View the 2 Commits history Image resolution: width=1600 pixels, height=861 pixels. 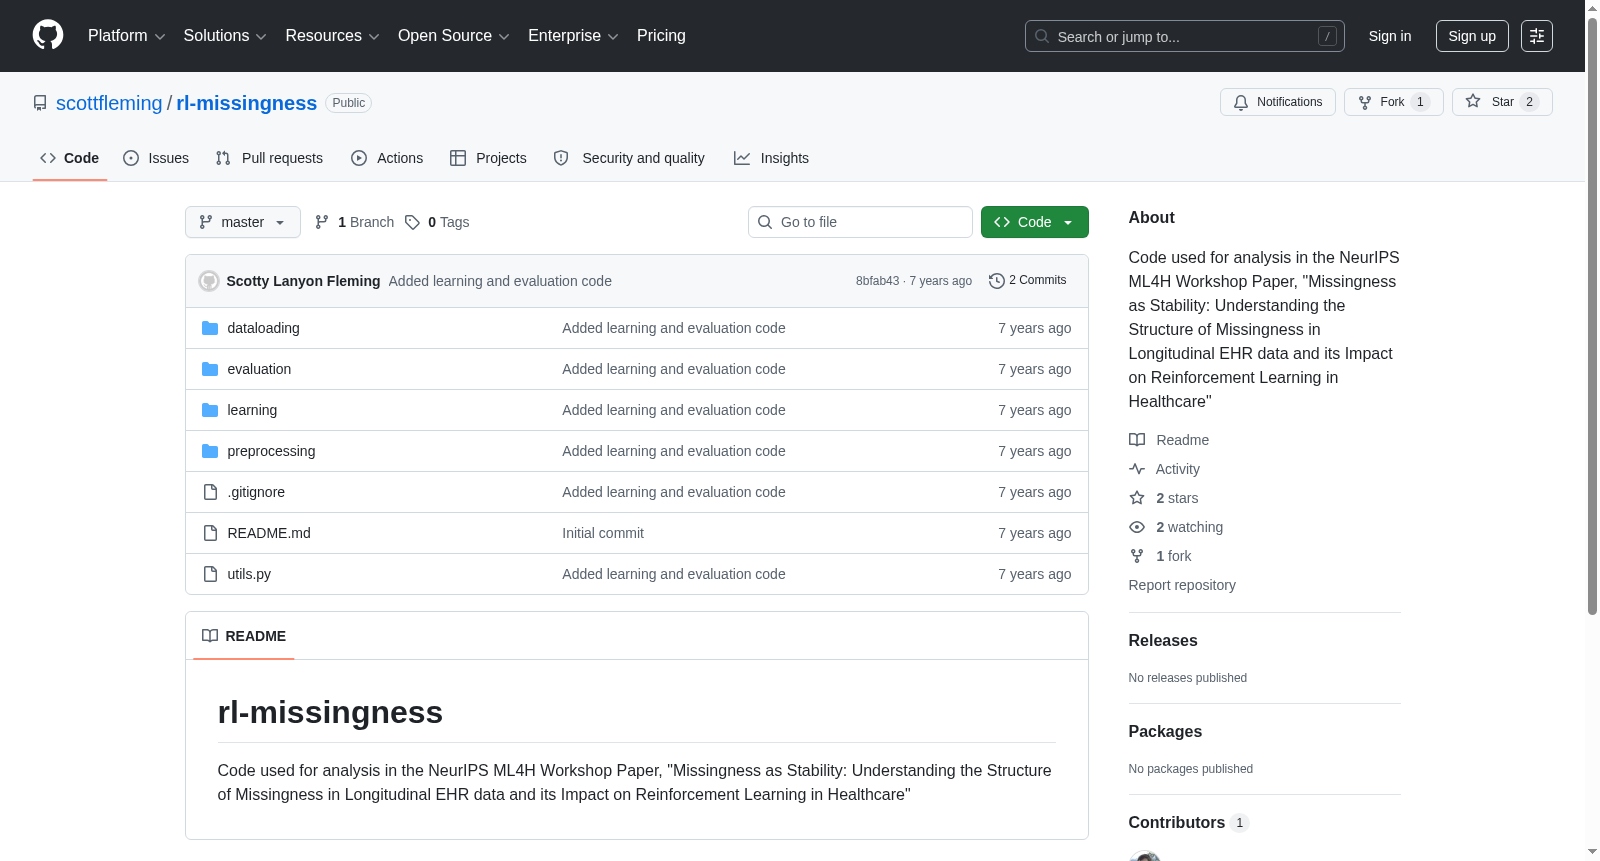[1028, 281]
